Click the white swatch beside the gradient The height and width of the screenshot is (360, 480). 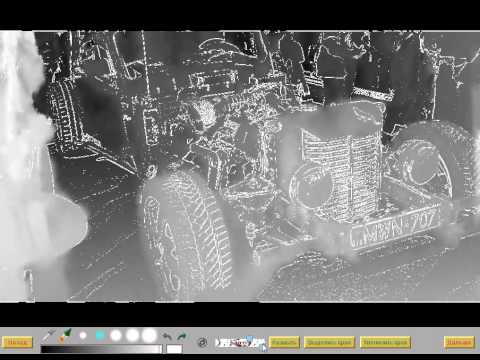pyautogui.click(x=174, y=349)
